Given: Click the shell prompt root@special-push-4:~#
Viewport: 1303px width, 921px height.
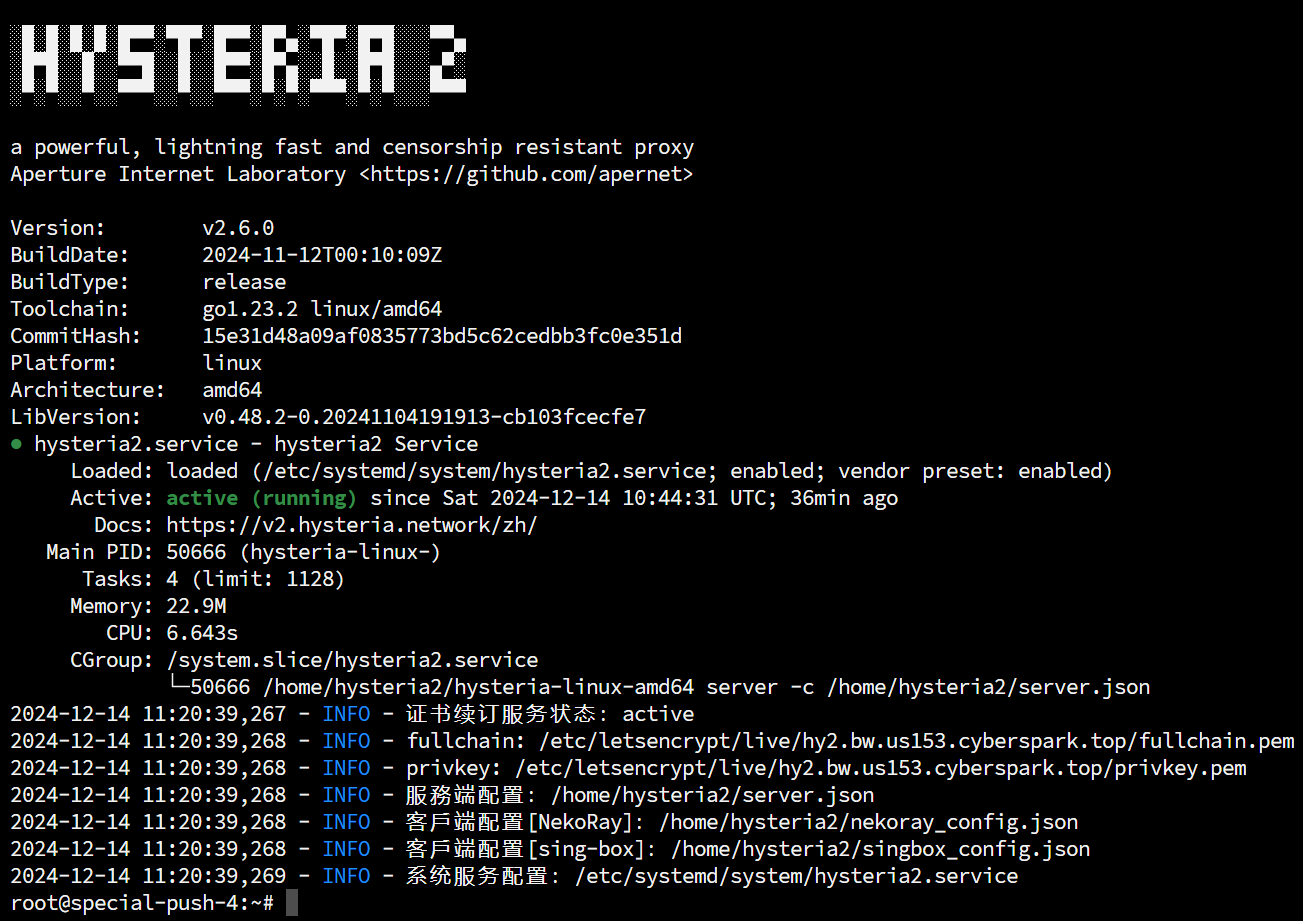Looking at the screenshot, I should point(142,903).
